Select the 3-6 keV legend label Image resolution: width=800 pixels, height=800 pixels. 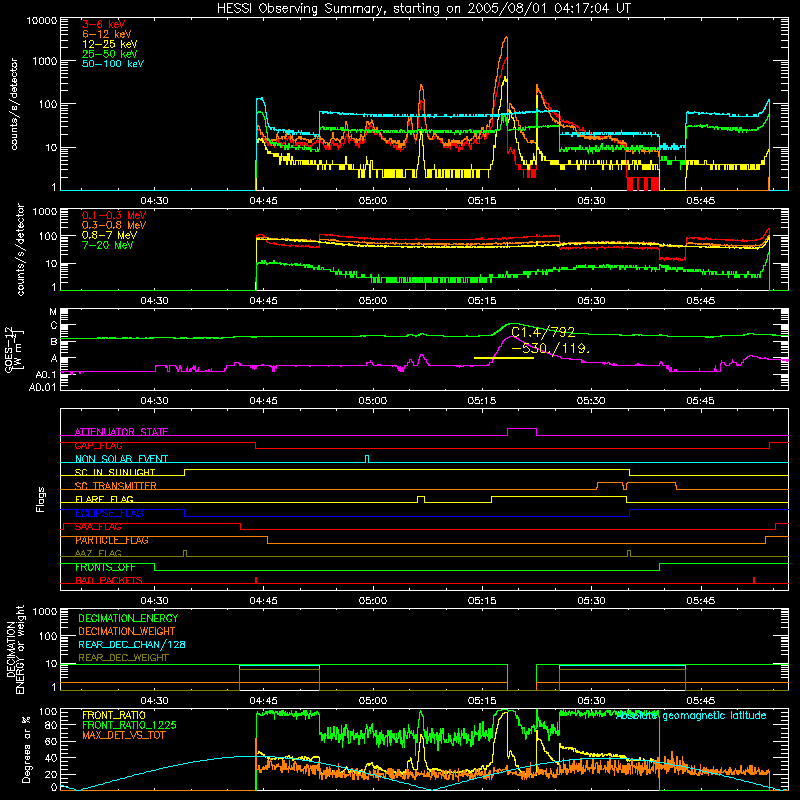point(103,24)
